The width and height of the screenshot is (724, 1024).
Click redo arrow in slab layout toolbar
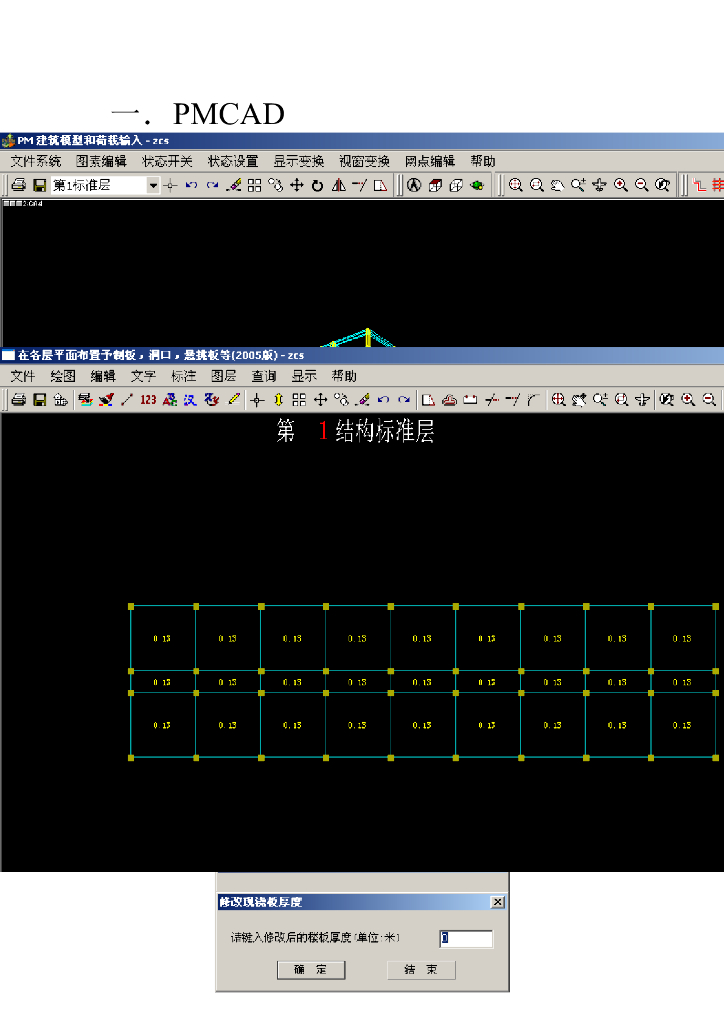[404, 400]
